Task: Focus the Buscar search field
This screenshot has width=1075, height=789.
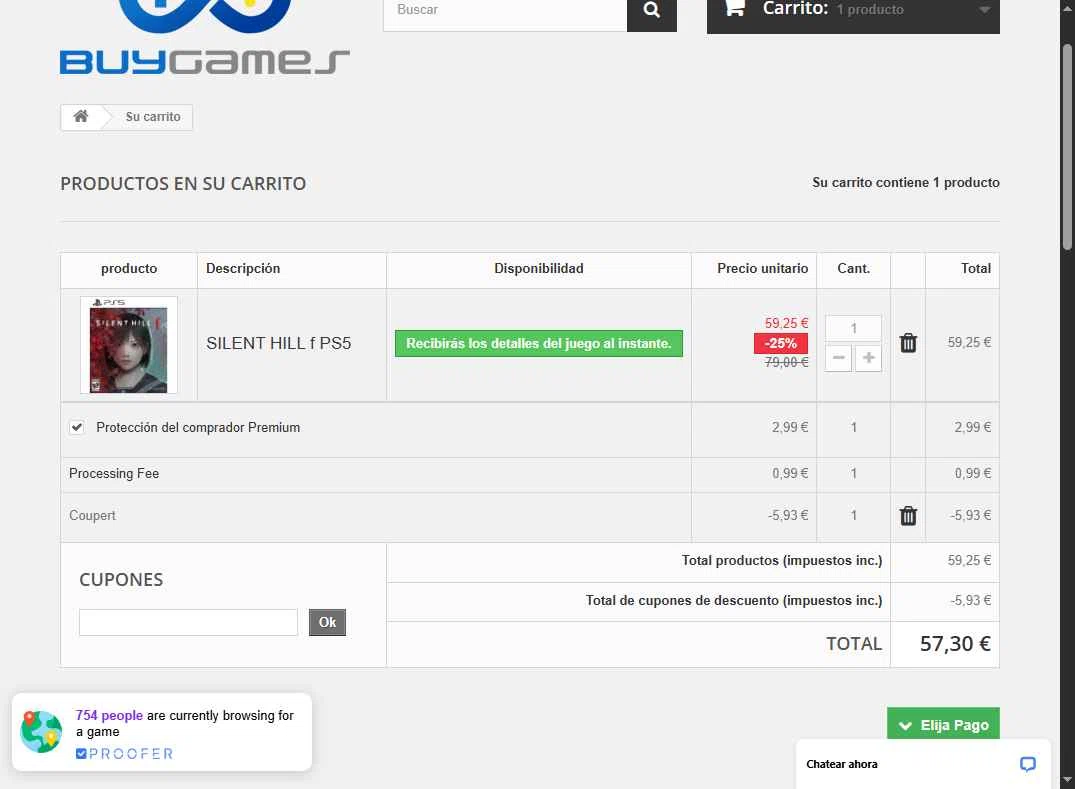Action: [505, 11]
